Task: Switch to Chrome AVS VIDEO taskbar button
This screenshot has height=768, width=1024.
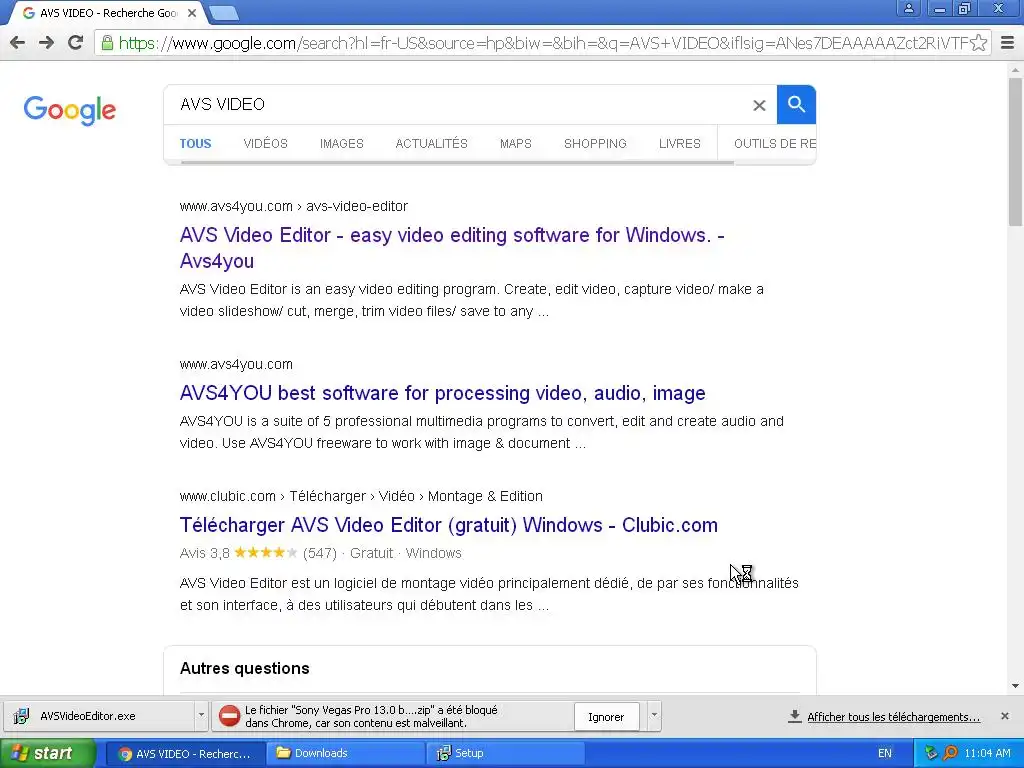Action: point(185,754)
